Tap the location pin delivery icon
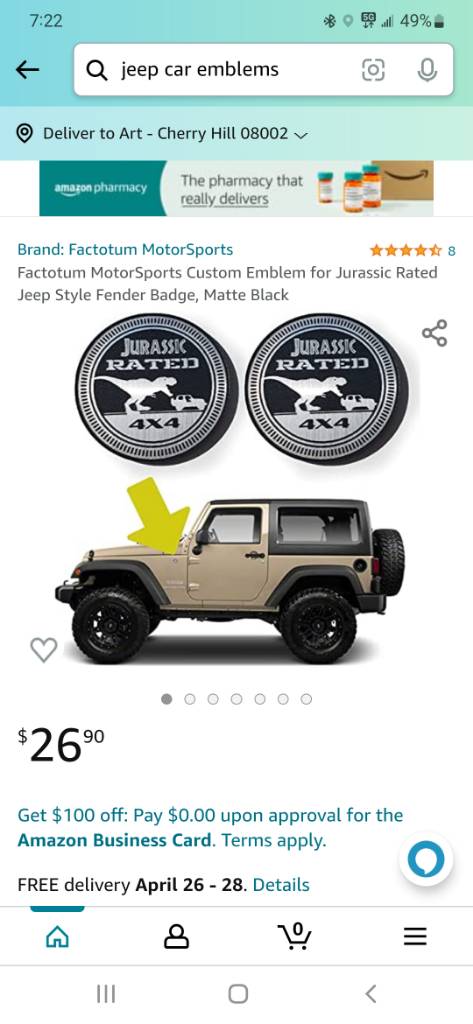 25,133
